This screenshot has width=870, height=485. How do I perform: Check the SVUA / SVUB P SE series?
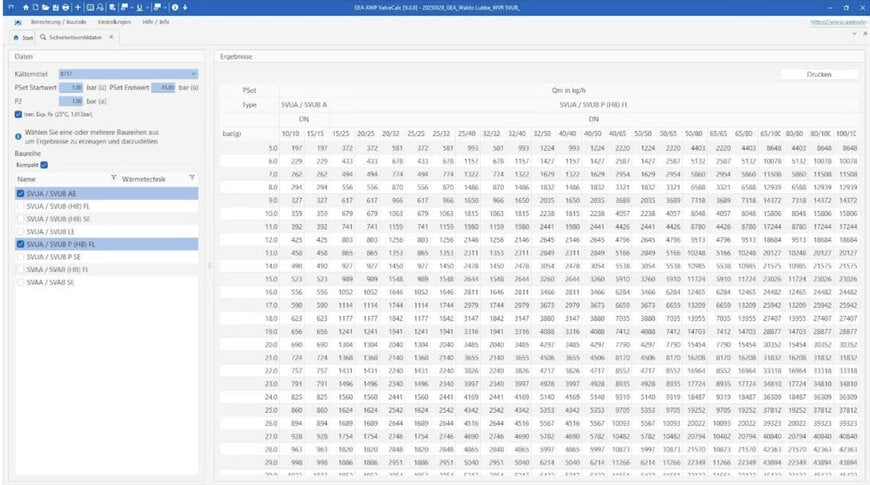[x=21, y=257]
